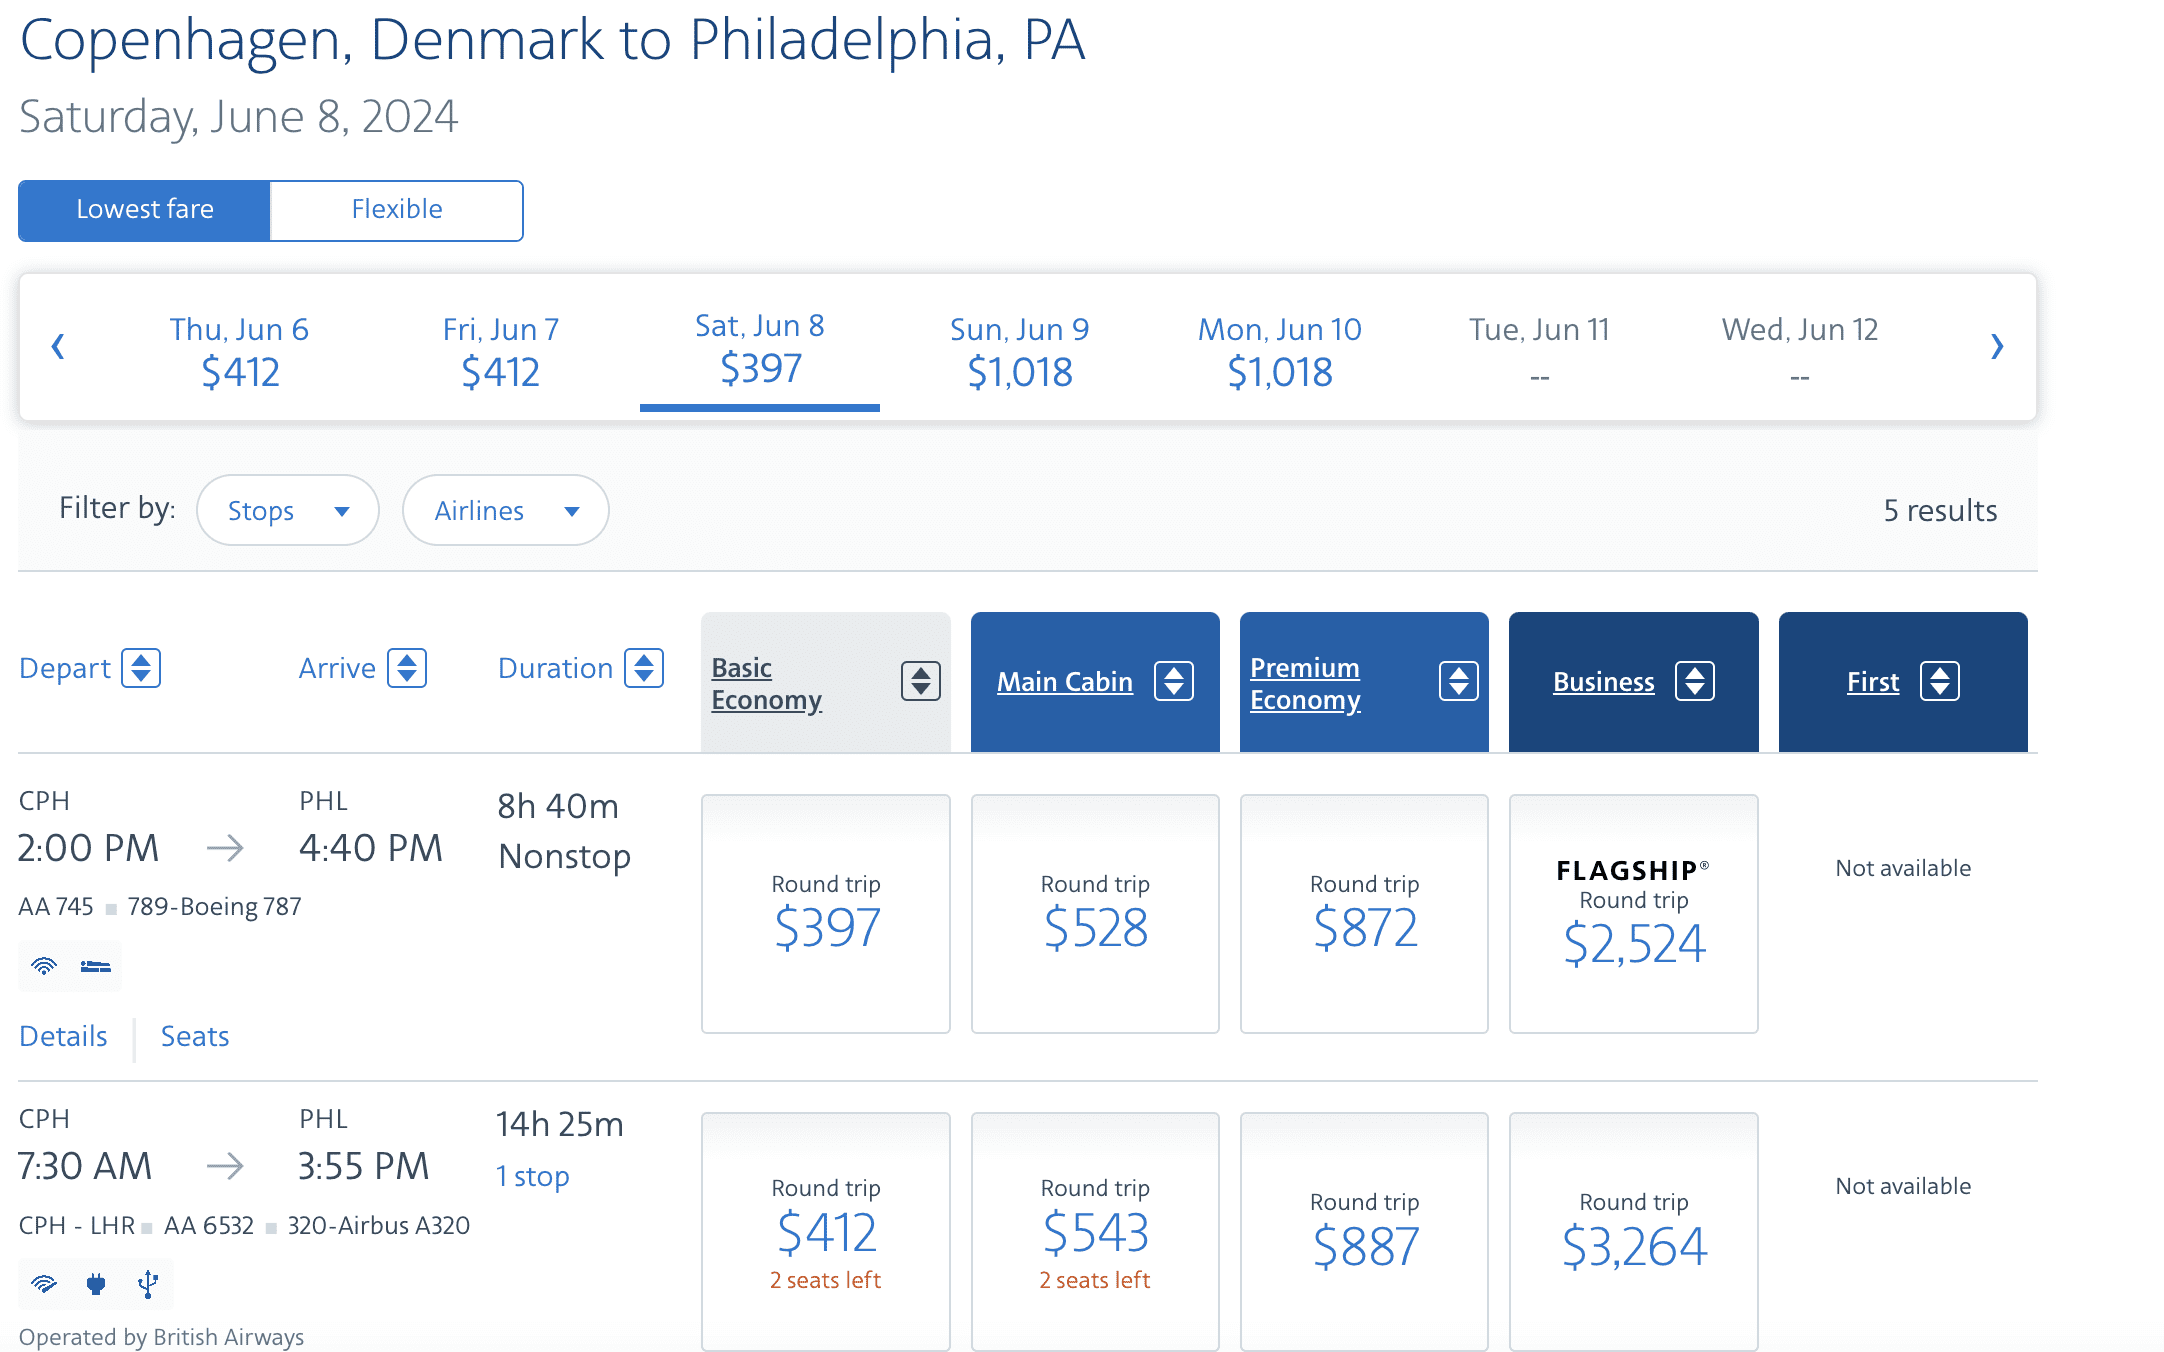Click lie-flat seat icon on AA 745
Image resolution: width=2164 pixels, height=1352 pixels.
tap(96, 966)
